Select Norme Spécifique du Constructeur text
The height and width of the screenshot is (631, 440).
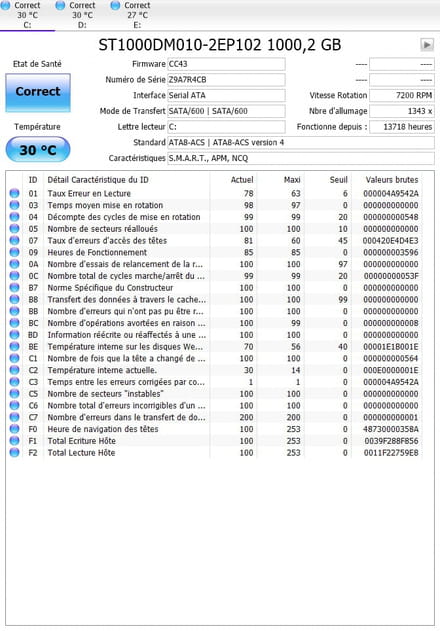pos(110,288)
